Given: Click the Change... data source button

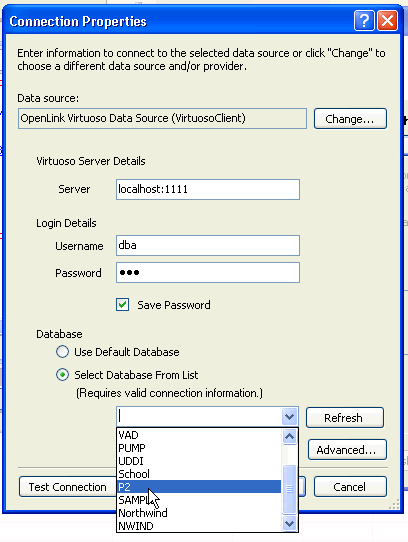Looking at the screenshot, I should (350, 119).
